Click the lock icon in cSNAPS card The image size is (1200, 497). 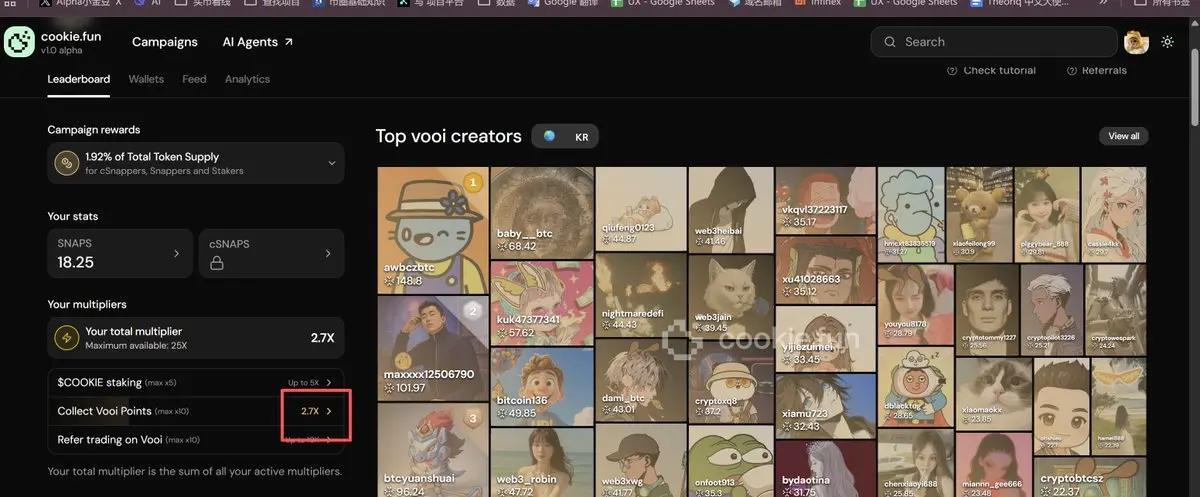coord(216,264)
